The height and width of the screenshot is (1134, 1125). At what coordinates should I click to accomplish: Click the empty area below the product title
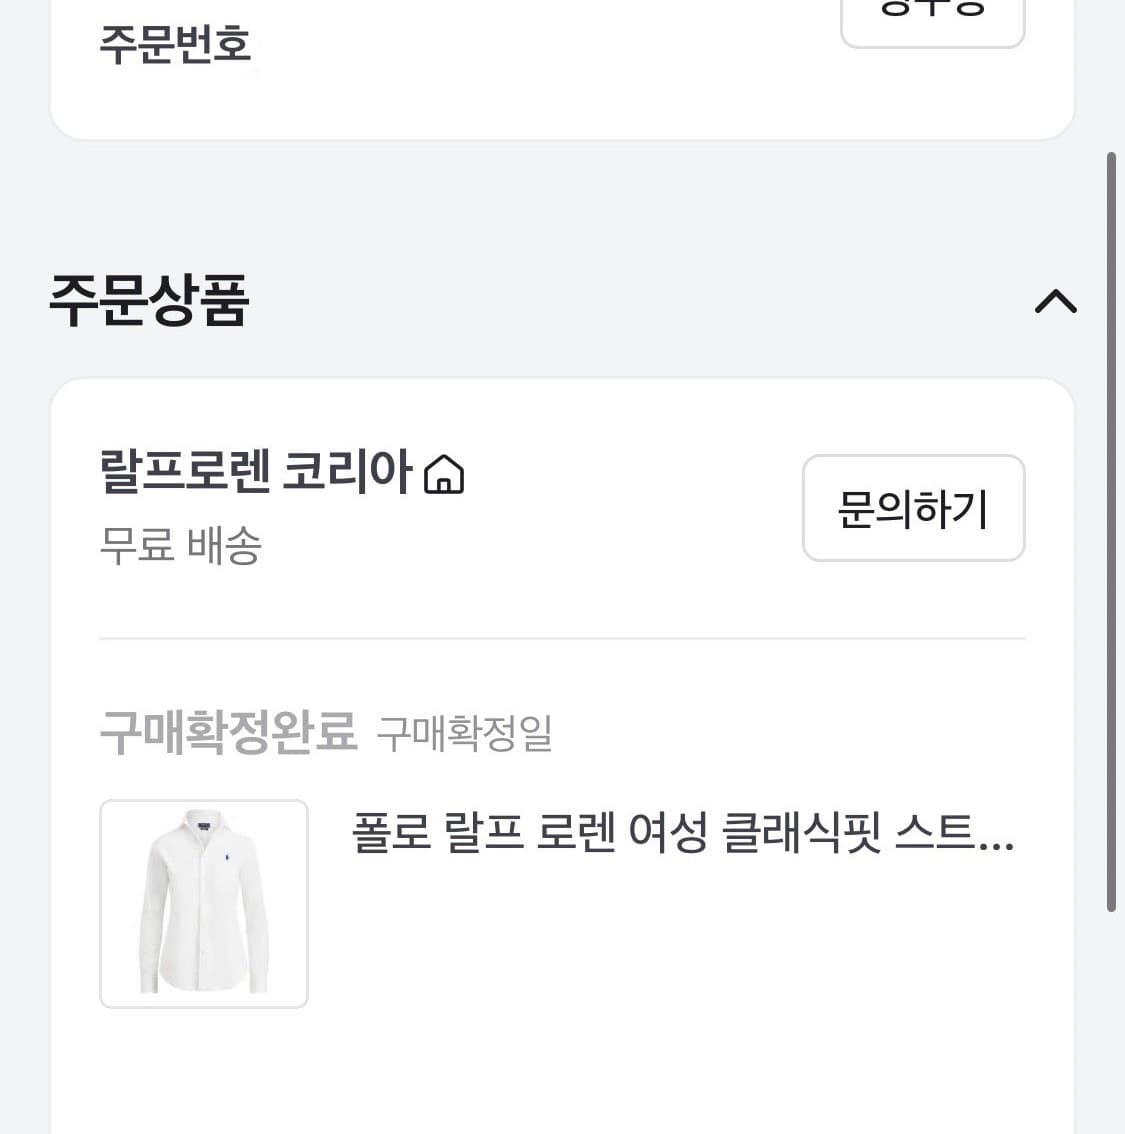coord(680,950)
